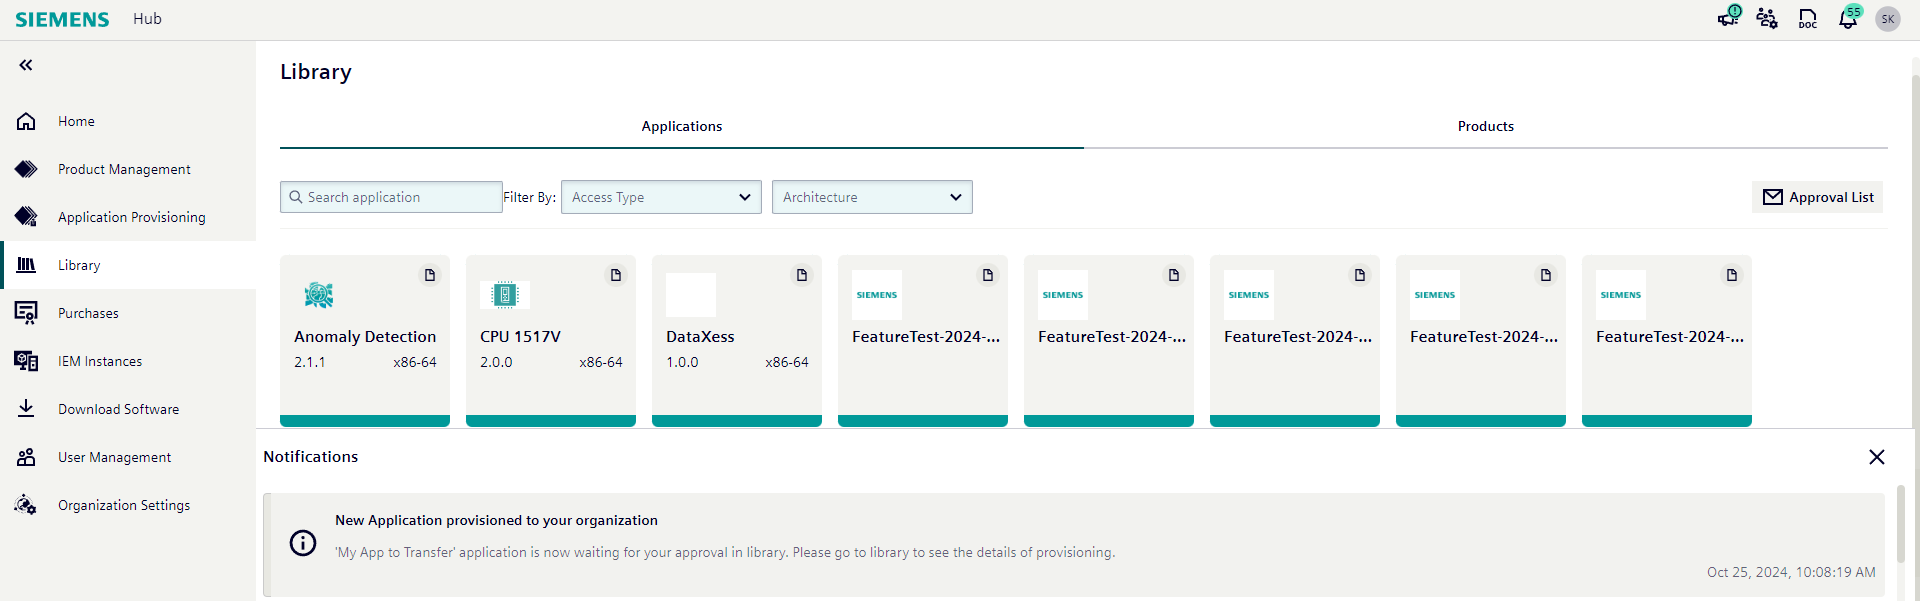Open the user settings icon in header

[x=1767, y=19]
